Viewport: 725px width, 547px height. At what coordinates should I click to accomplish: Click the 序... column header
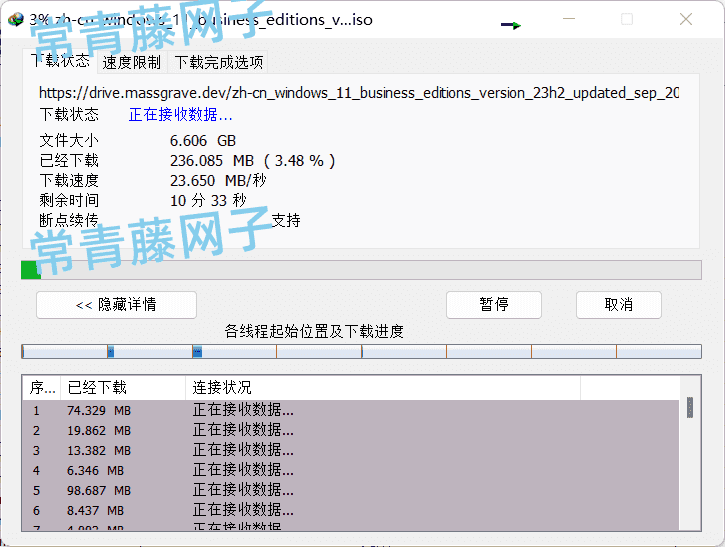(x=42, y=387)
